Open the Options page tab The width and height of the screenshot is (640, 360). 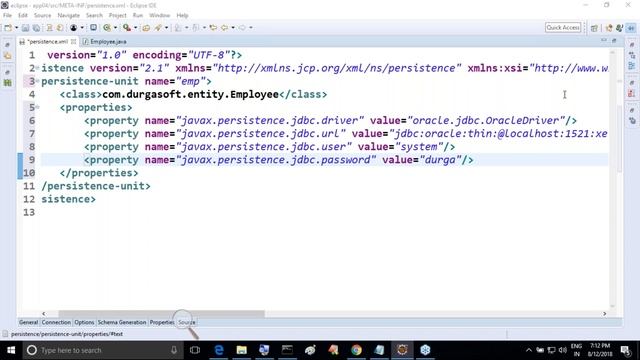point(84,322)
